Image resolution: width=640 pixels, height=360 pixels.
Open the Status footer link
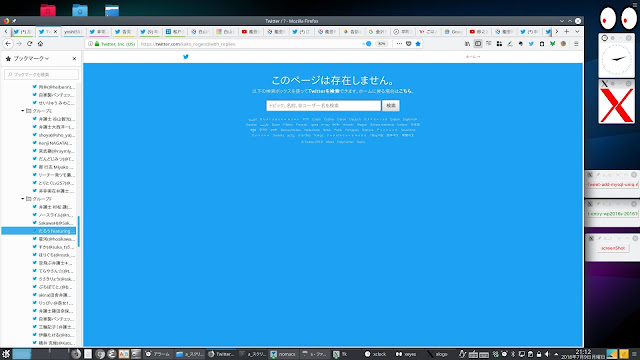coord(360,142)
